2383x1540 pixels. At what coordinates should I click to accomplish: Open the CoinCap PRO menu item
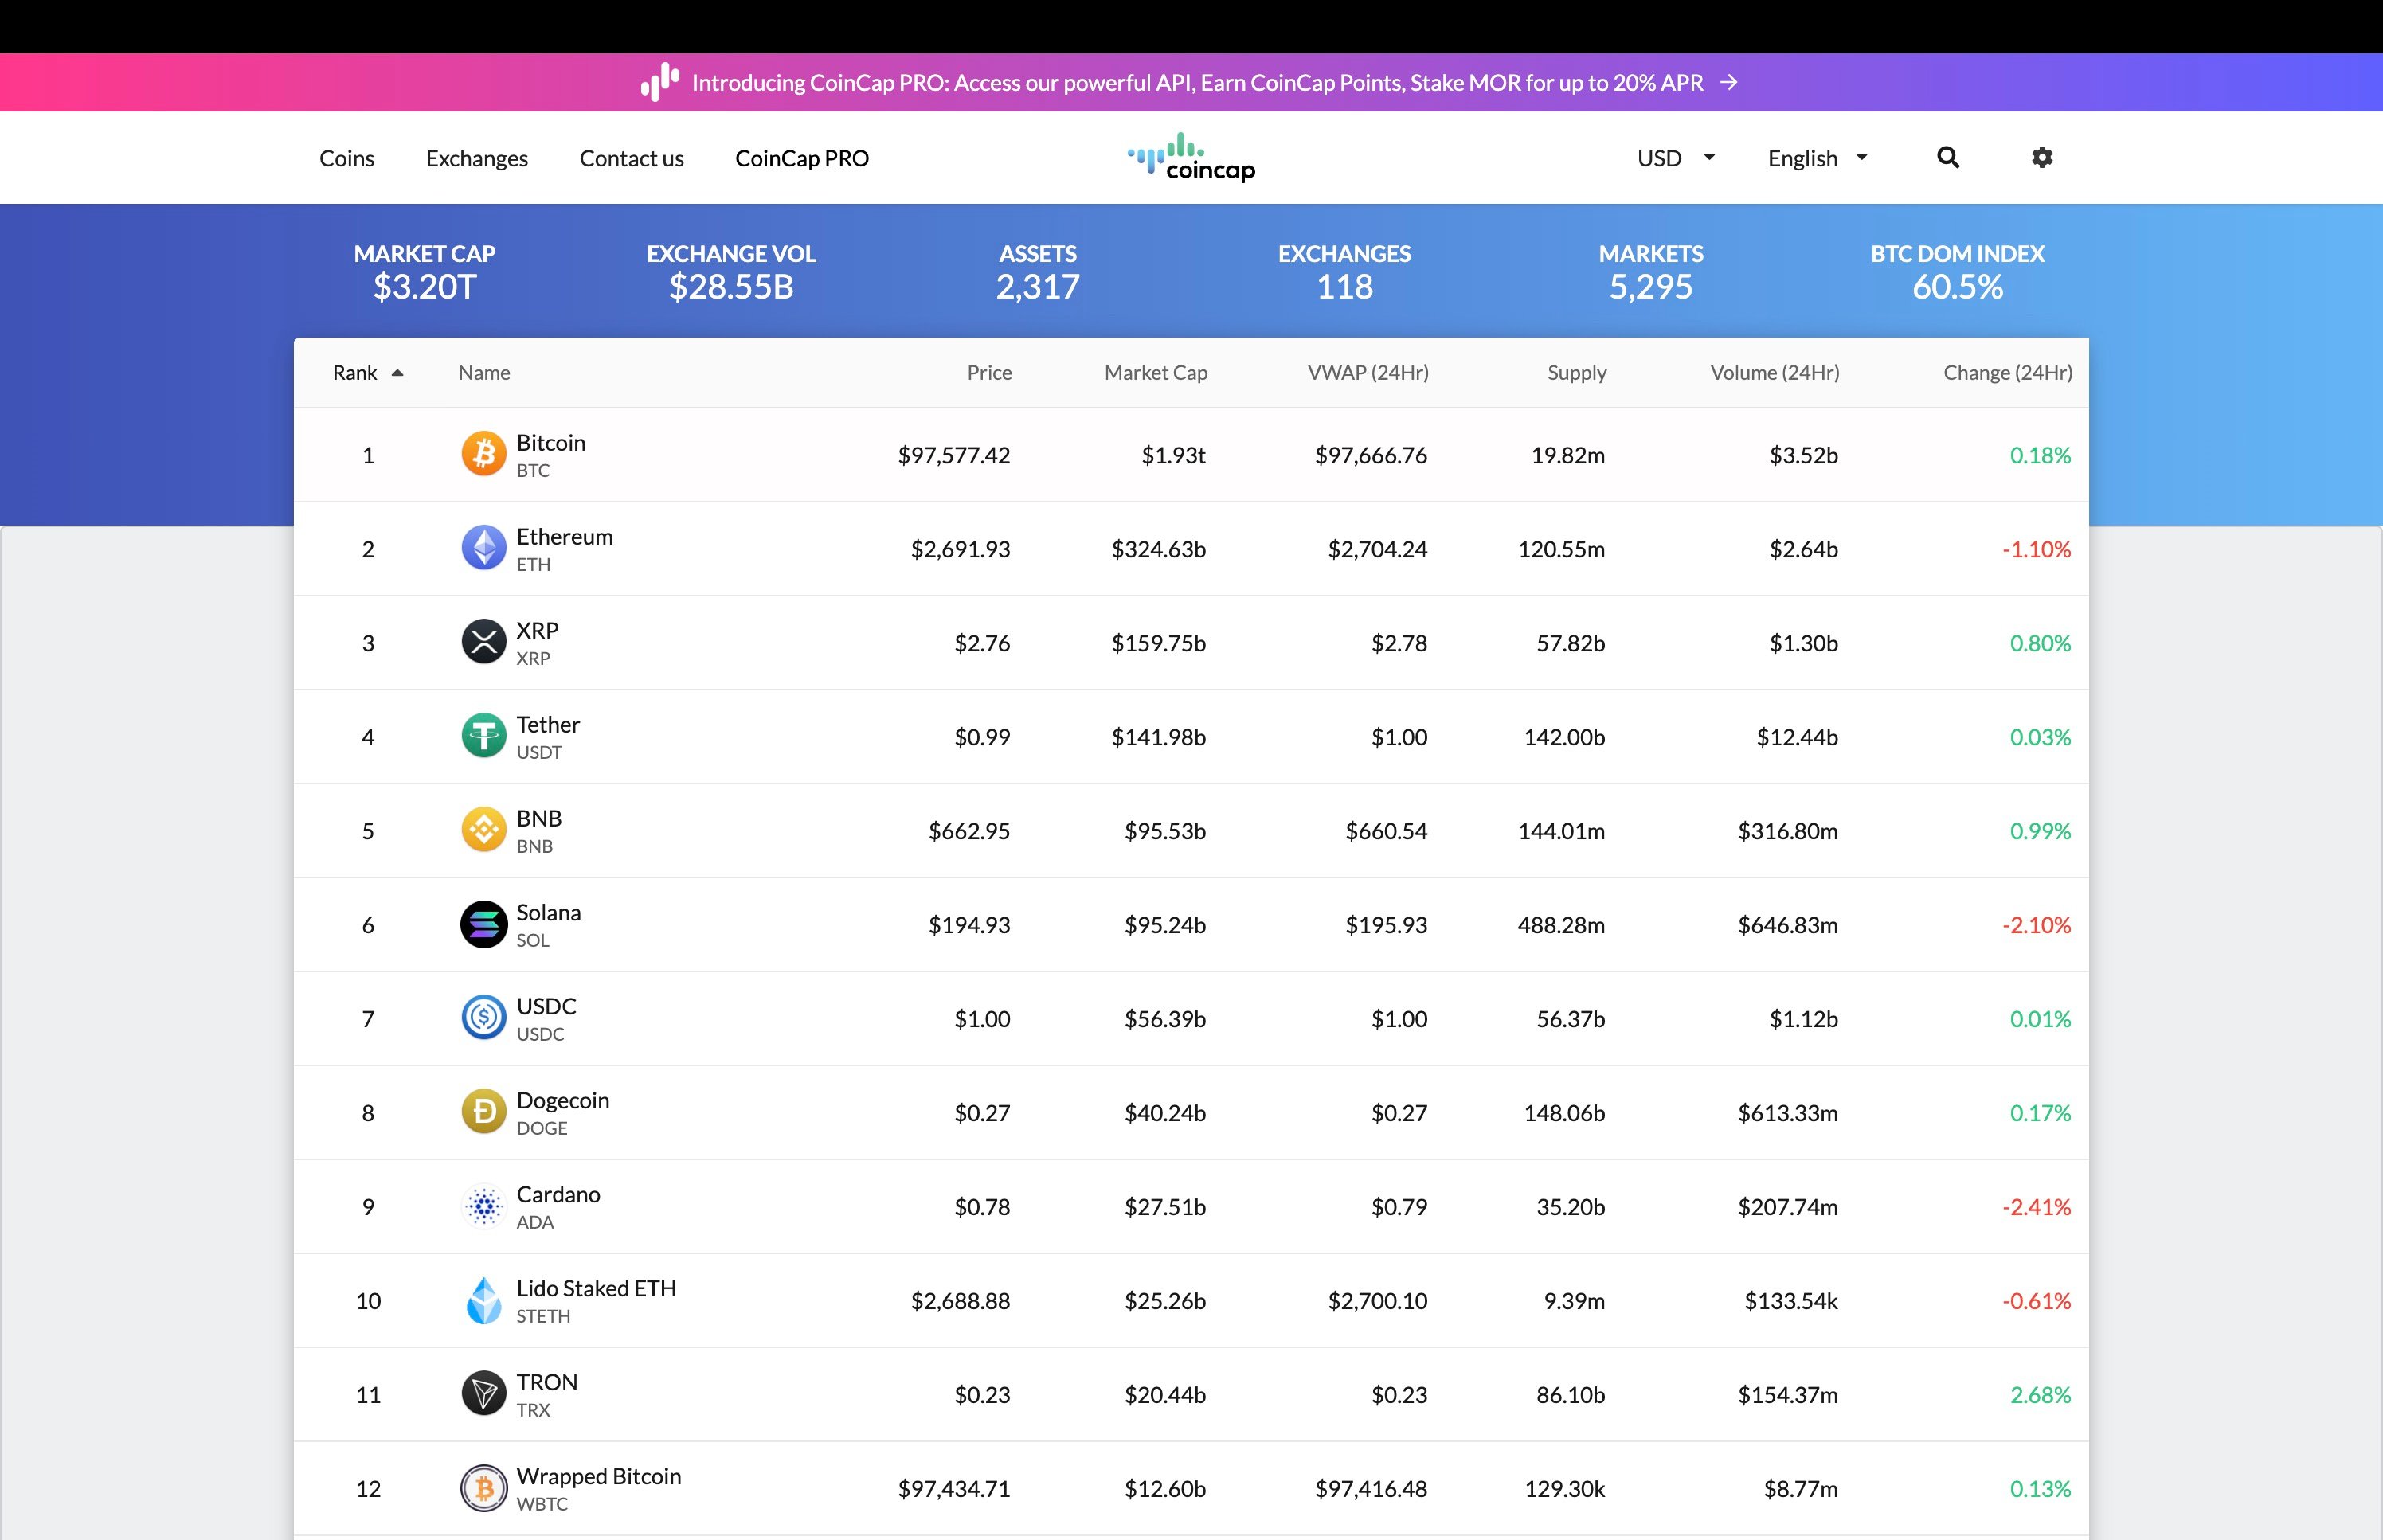802,158
